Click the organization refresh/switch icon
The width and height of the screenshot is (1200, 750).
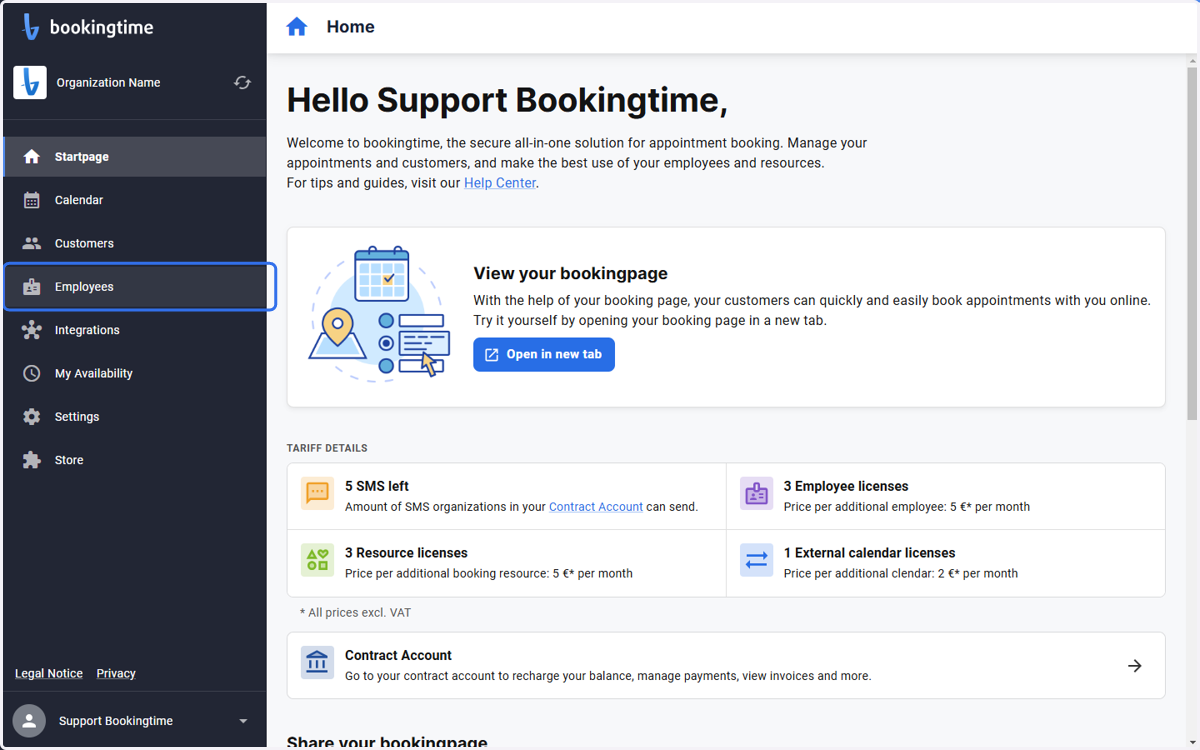pos(242,83)
